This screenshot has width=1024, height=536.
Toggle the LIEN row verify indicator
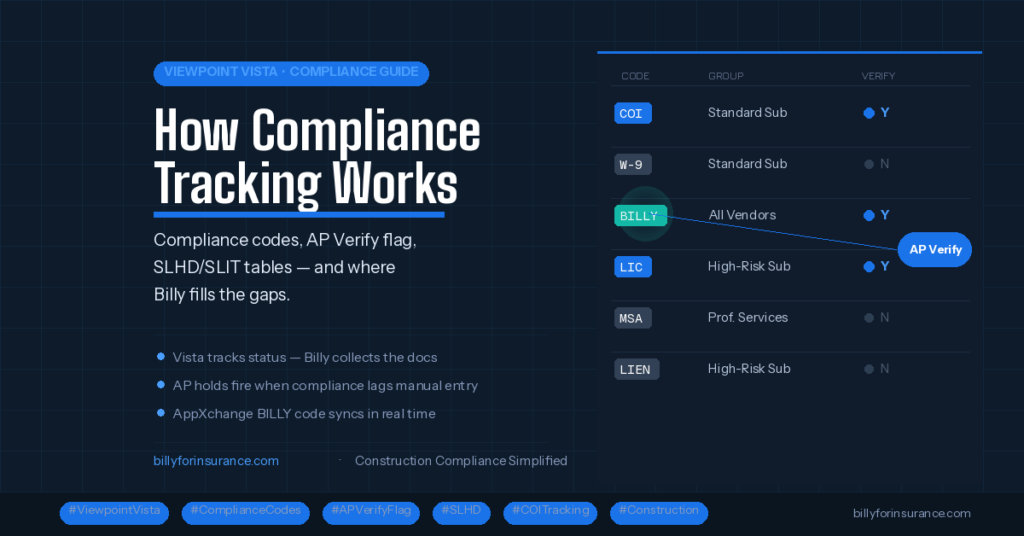[876, 369]
